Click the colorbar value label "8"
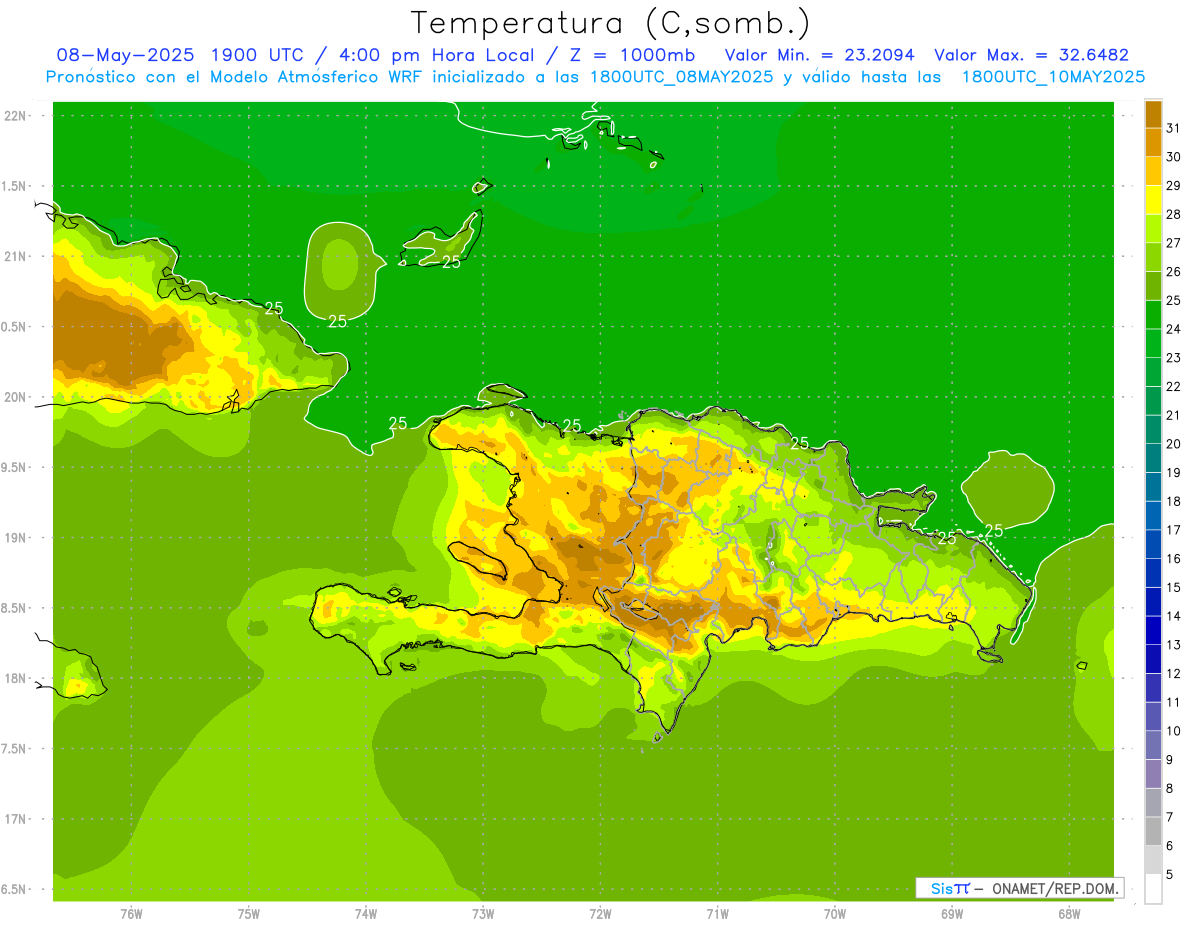This screenshot has height=927, width=1200. 1170,789
